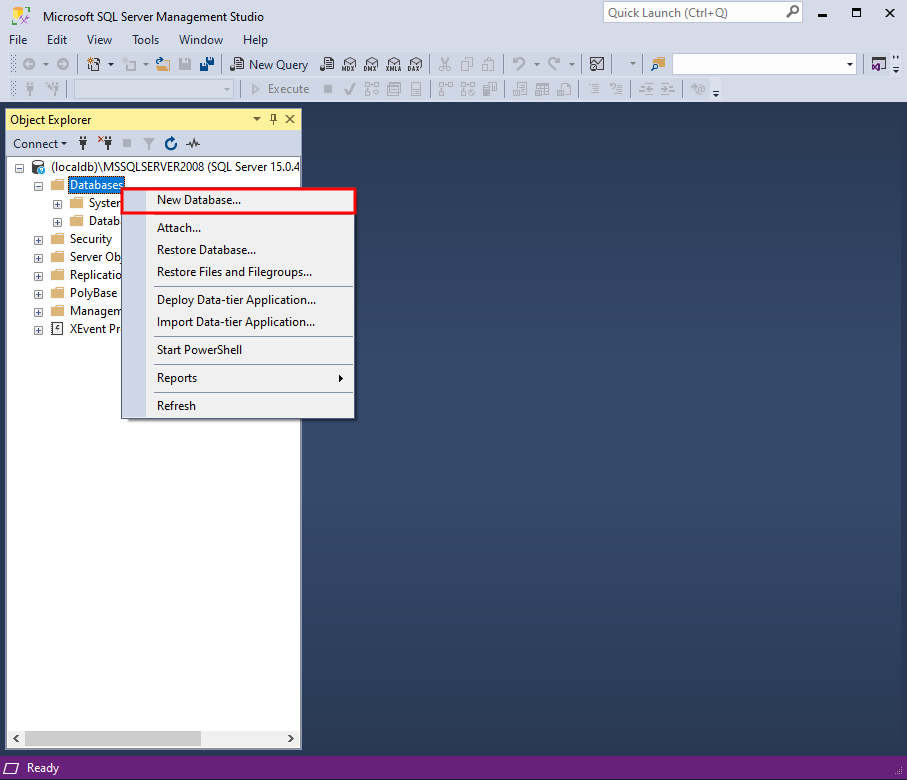This screenshot has width=907, height=780.
Task: Open a new DAX query window
Action: (x=415, y=64)
